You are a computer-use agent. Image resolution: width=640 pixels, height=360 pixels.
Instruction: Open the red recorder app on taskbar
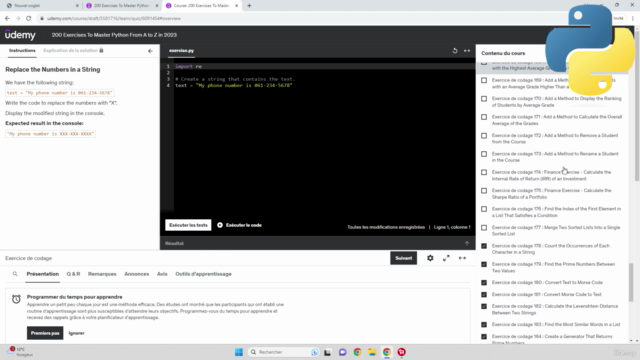[x=402, y=352]
